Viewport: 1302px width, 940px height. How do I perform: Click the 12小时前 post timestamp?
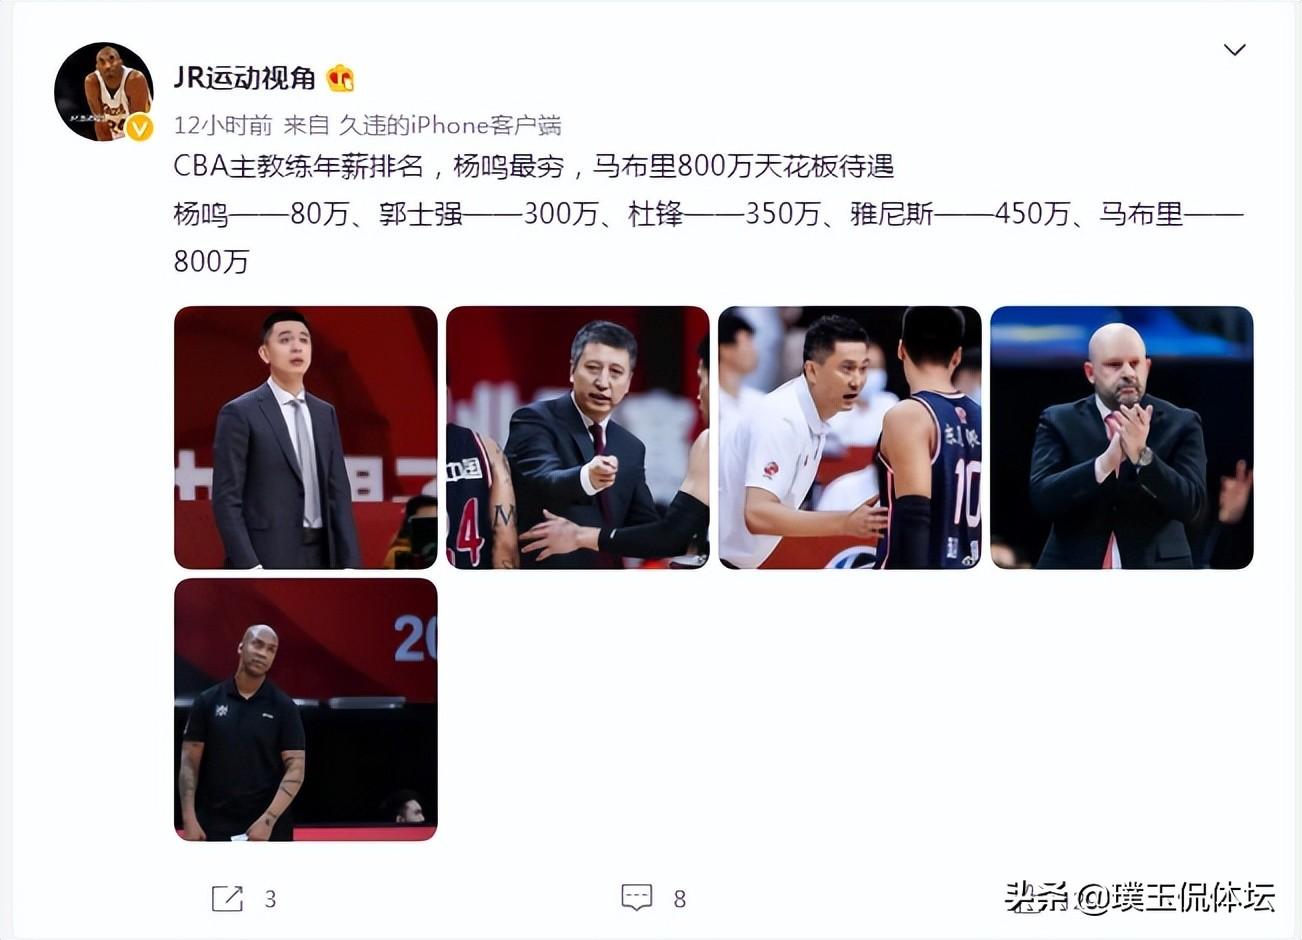pyautogui.click(x=223, y=125)
